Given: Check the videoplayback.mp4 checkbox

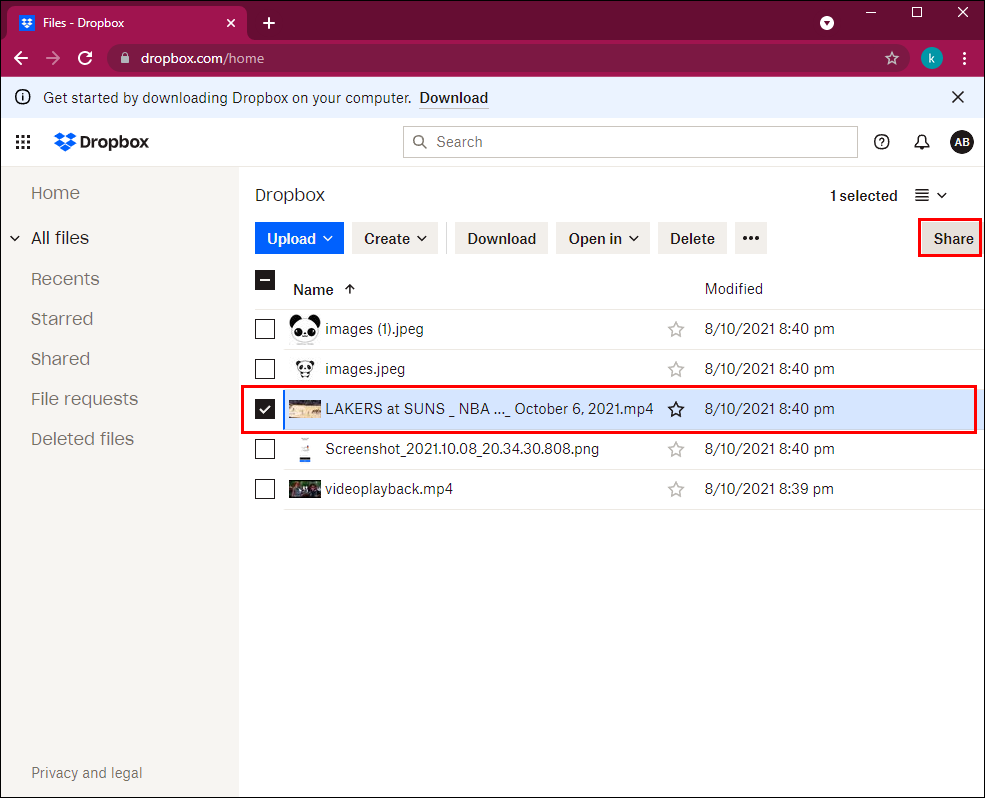Looking at the screenshot, I should click(264, 489).
